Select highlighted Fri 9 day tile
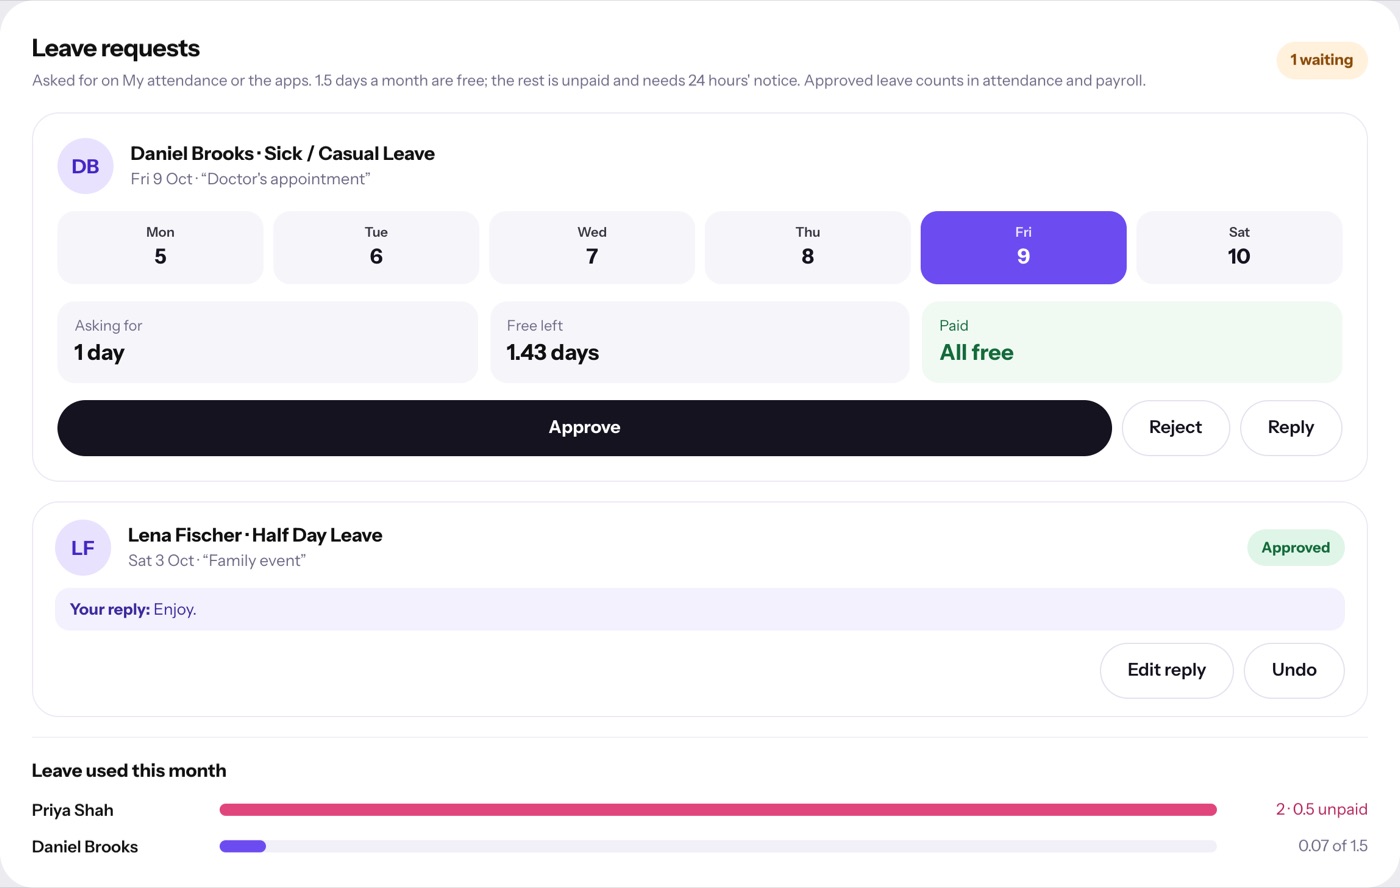 1023,247
